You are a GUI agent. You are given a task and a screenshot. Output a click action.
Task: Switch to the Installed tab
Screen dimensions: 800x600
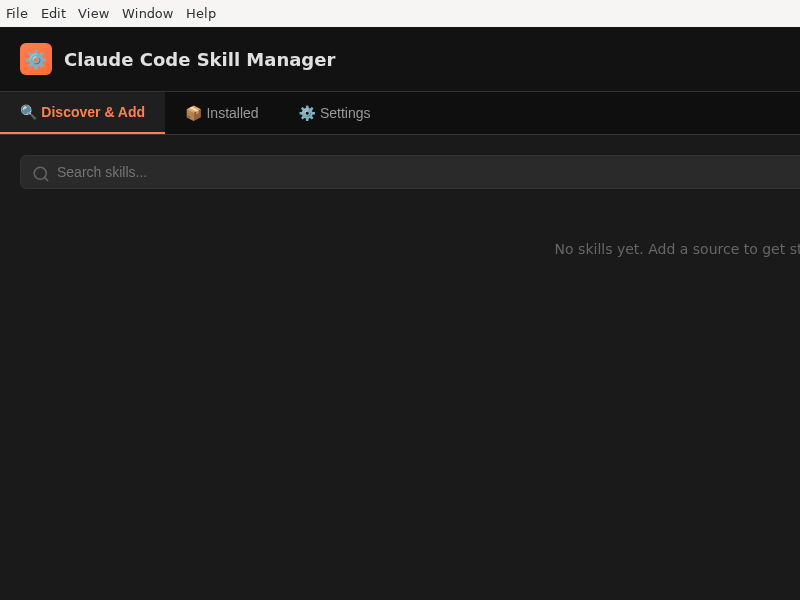point(222,113)
